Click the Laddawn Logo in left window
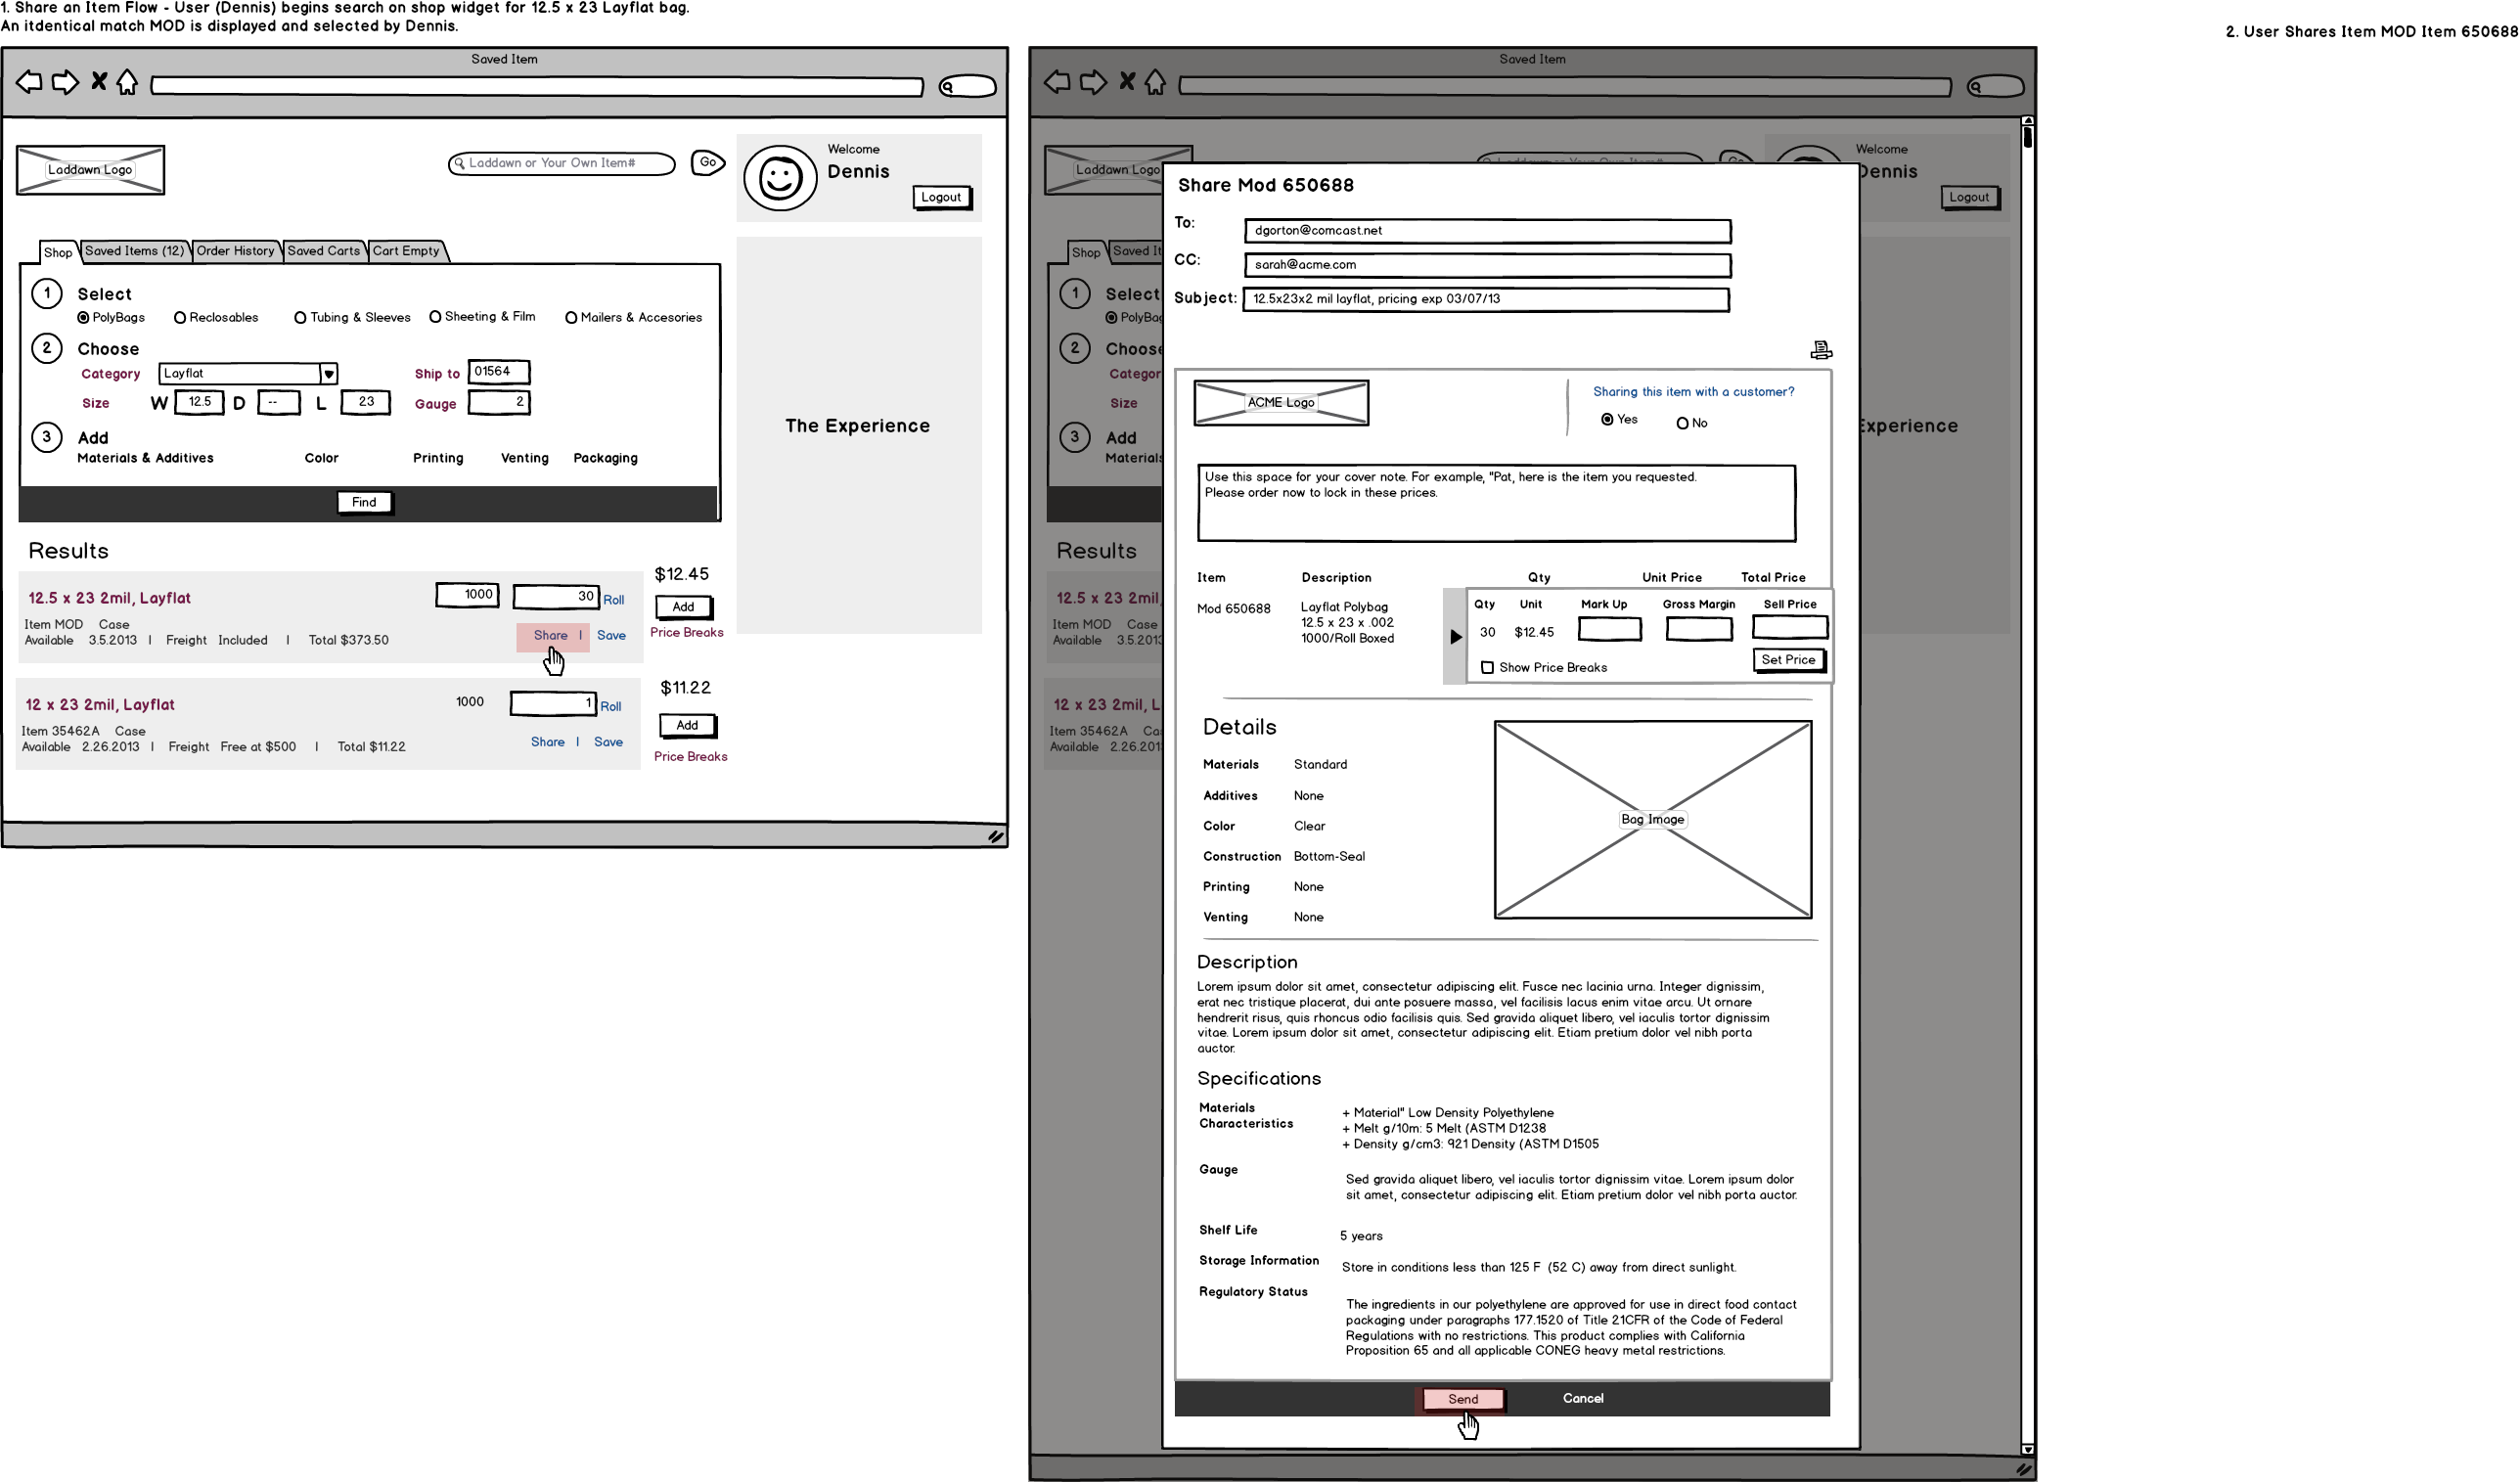The height and width of the screenshot is (1482, 2520). click(90, 170)
